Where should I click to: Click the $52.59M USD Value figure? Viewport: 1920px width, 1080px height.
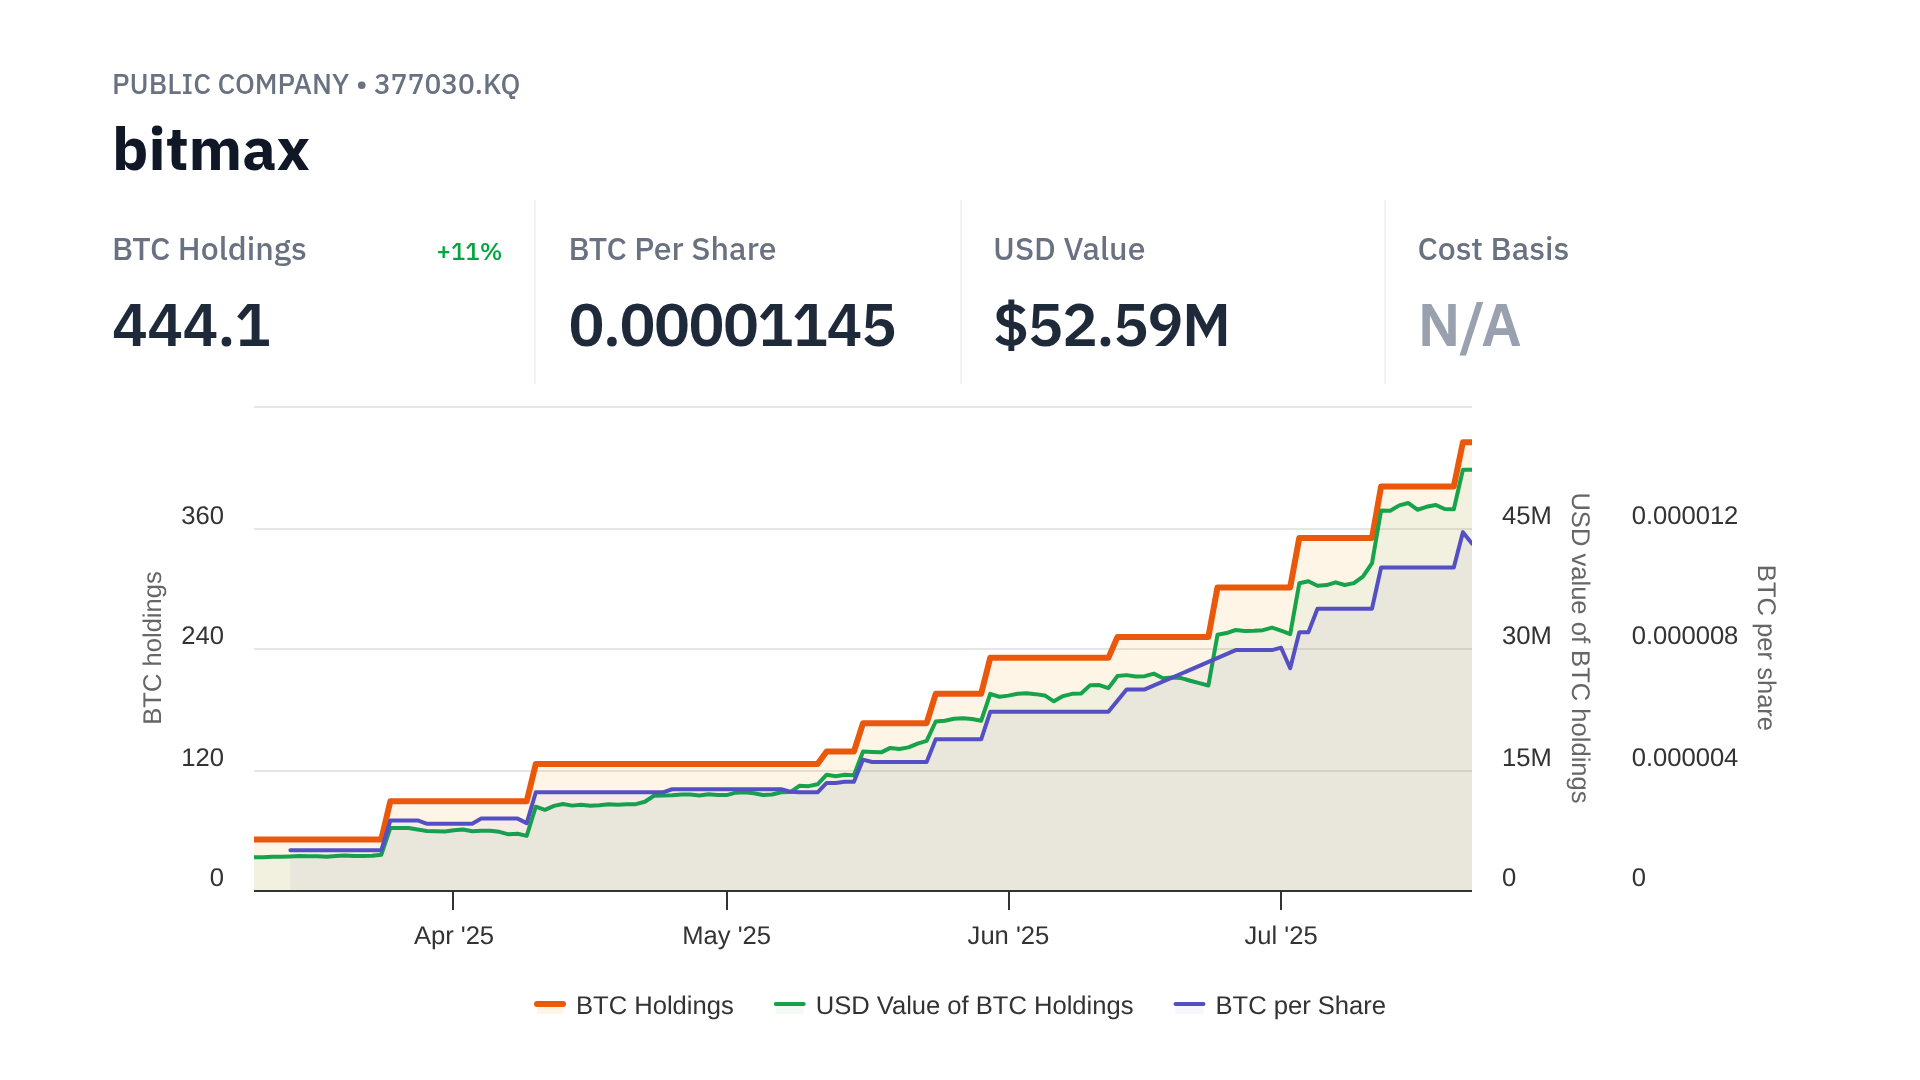click(1111, 326)
